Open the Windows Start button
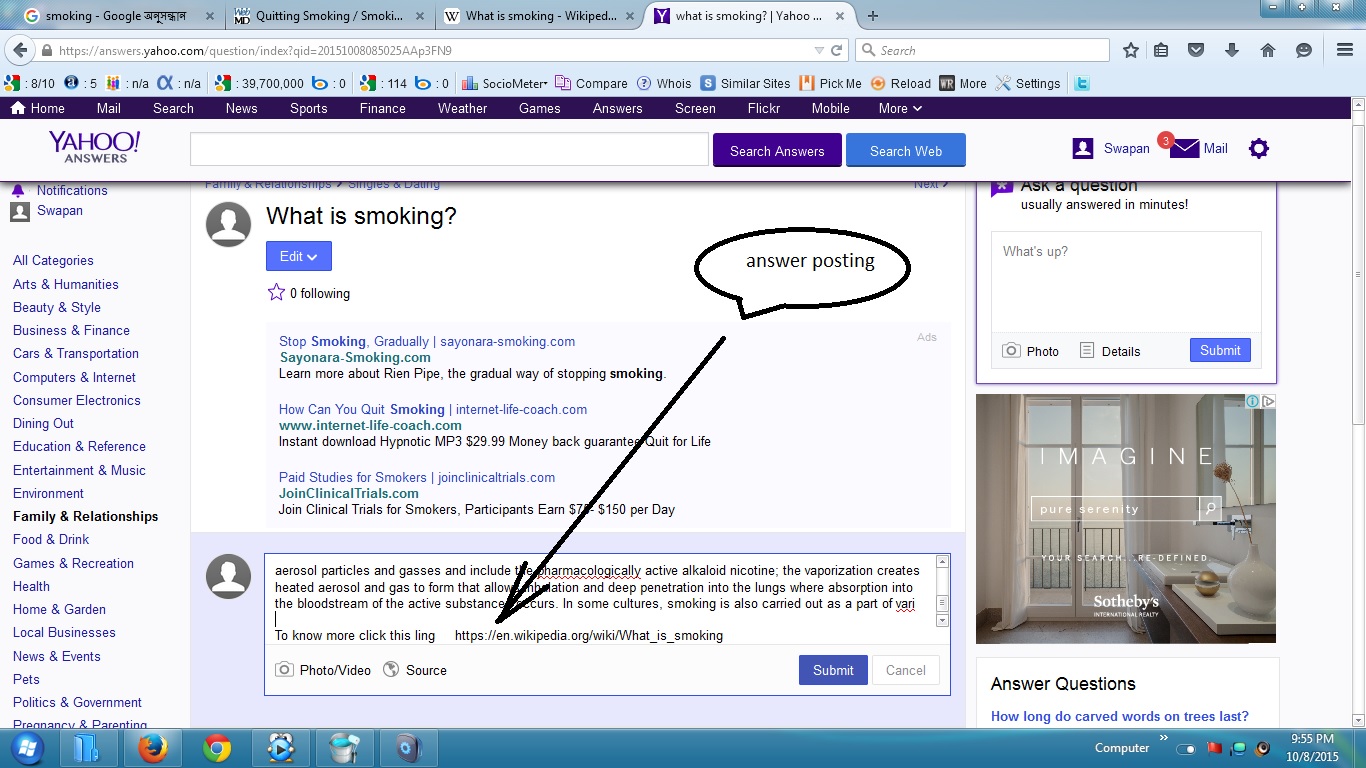This screenshot has height=768, width=1366. pos(26,748)
